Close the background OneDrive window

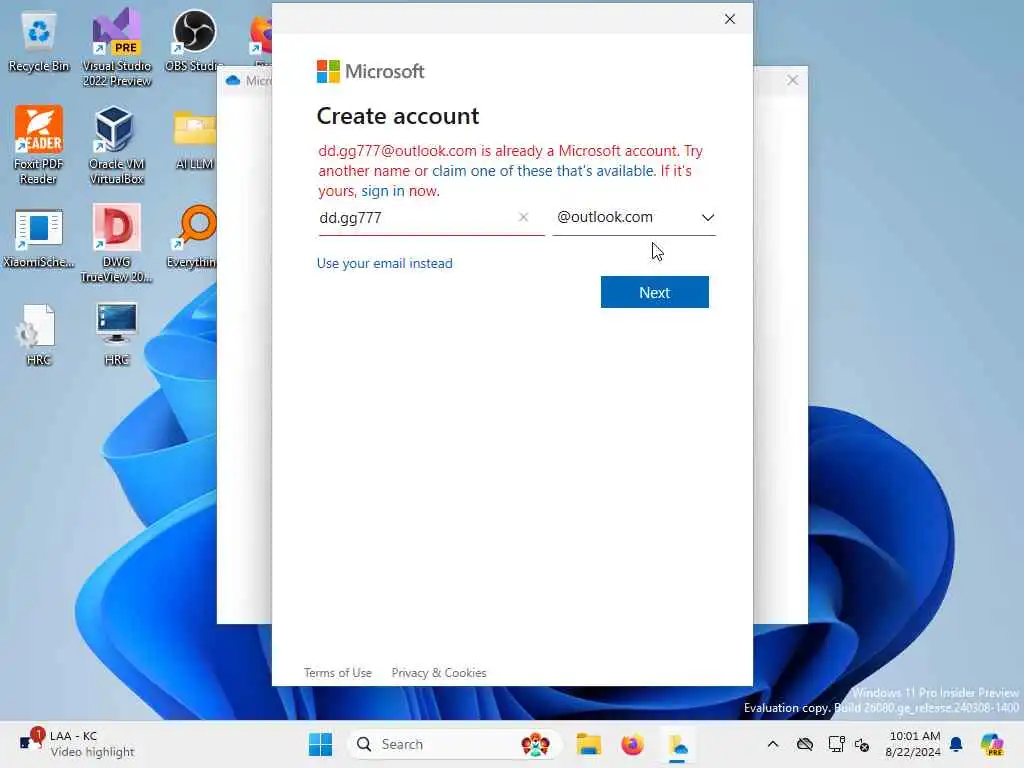click(792, 80)
